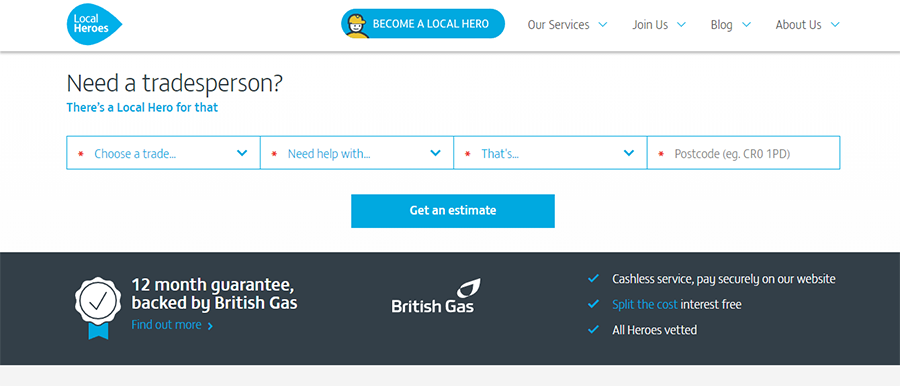Open the Need help with dropdown
900x386 pixels.
[357, 153]
